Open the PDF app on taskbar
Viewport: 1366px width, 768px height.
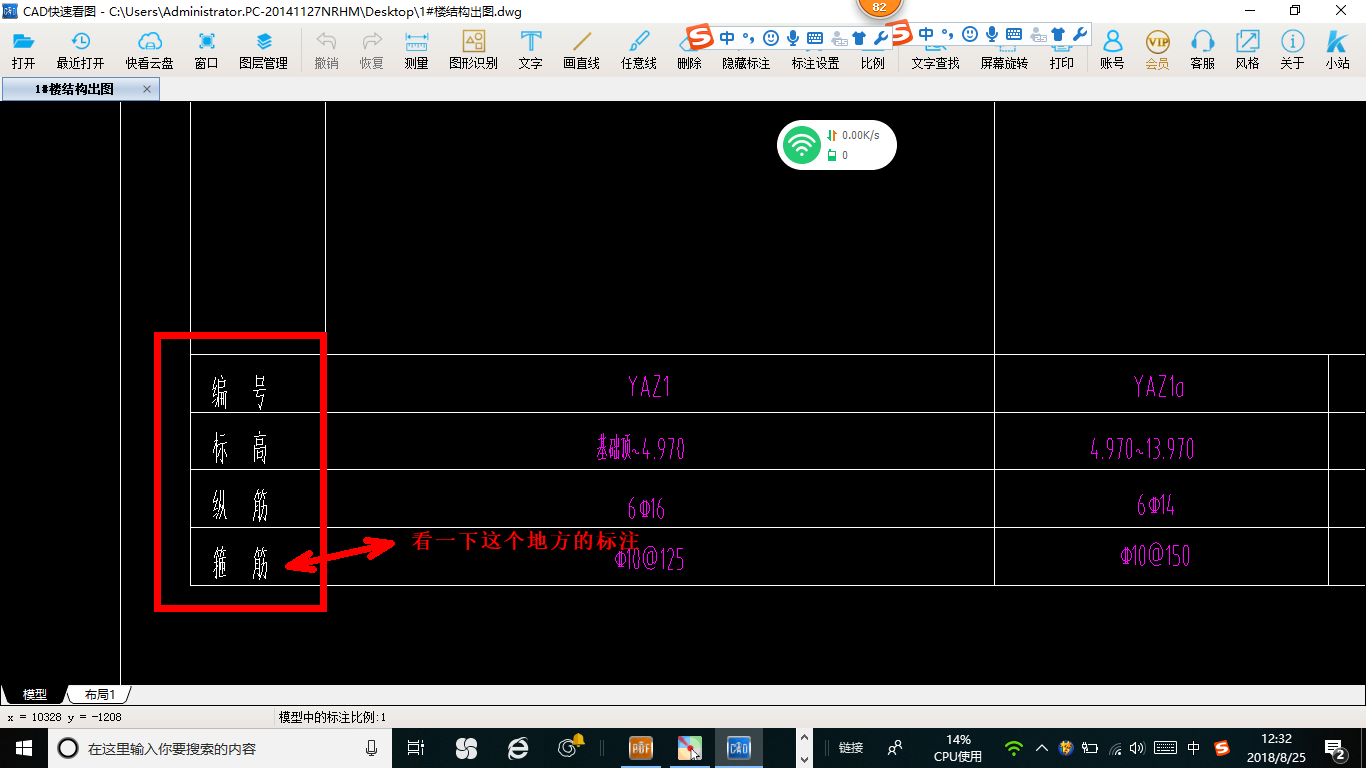click(640, 748)
